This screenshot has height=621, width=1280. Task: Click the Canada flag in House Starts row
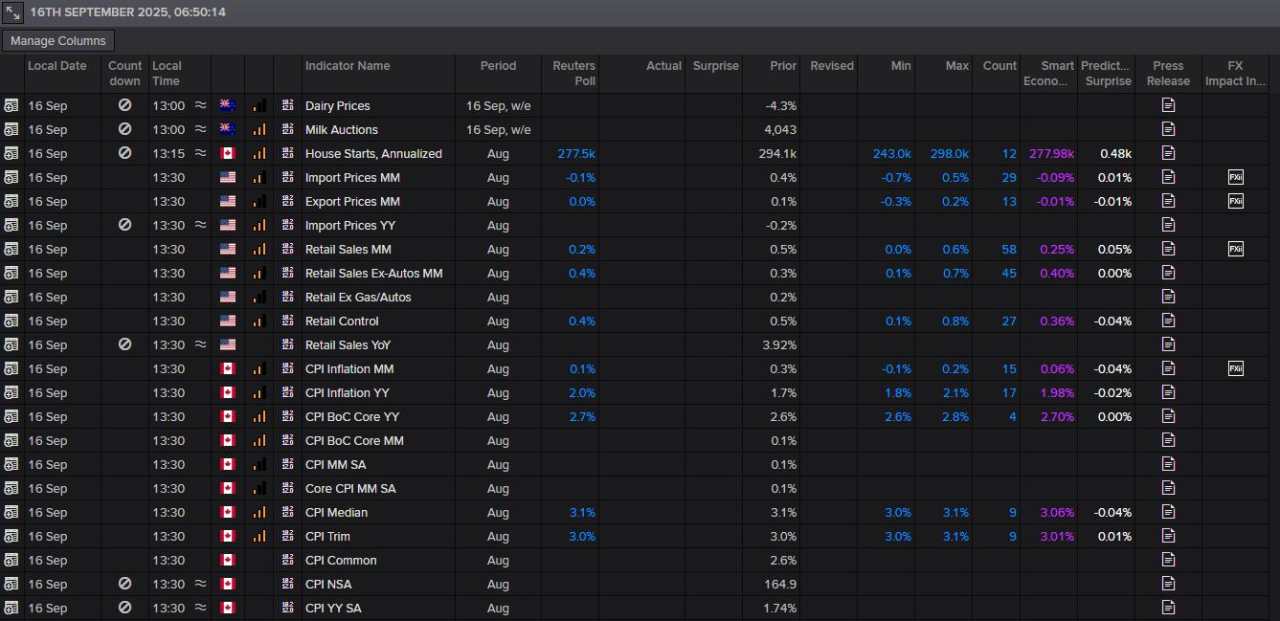tap(226, 153)
